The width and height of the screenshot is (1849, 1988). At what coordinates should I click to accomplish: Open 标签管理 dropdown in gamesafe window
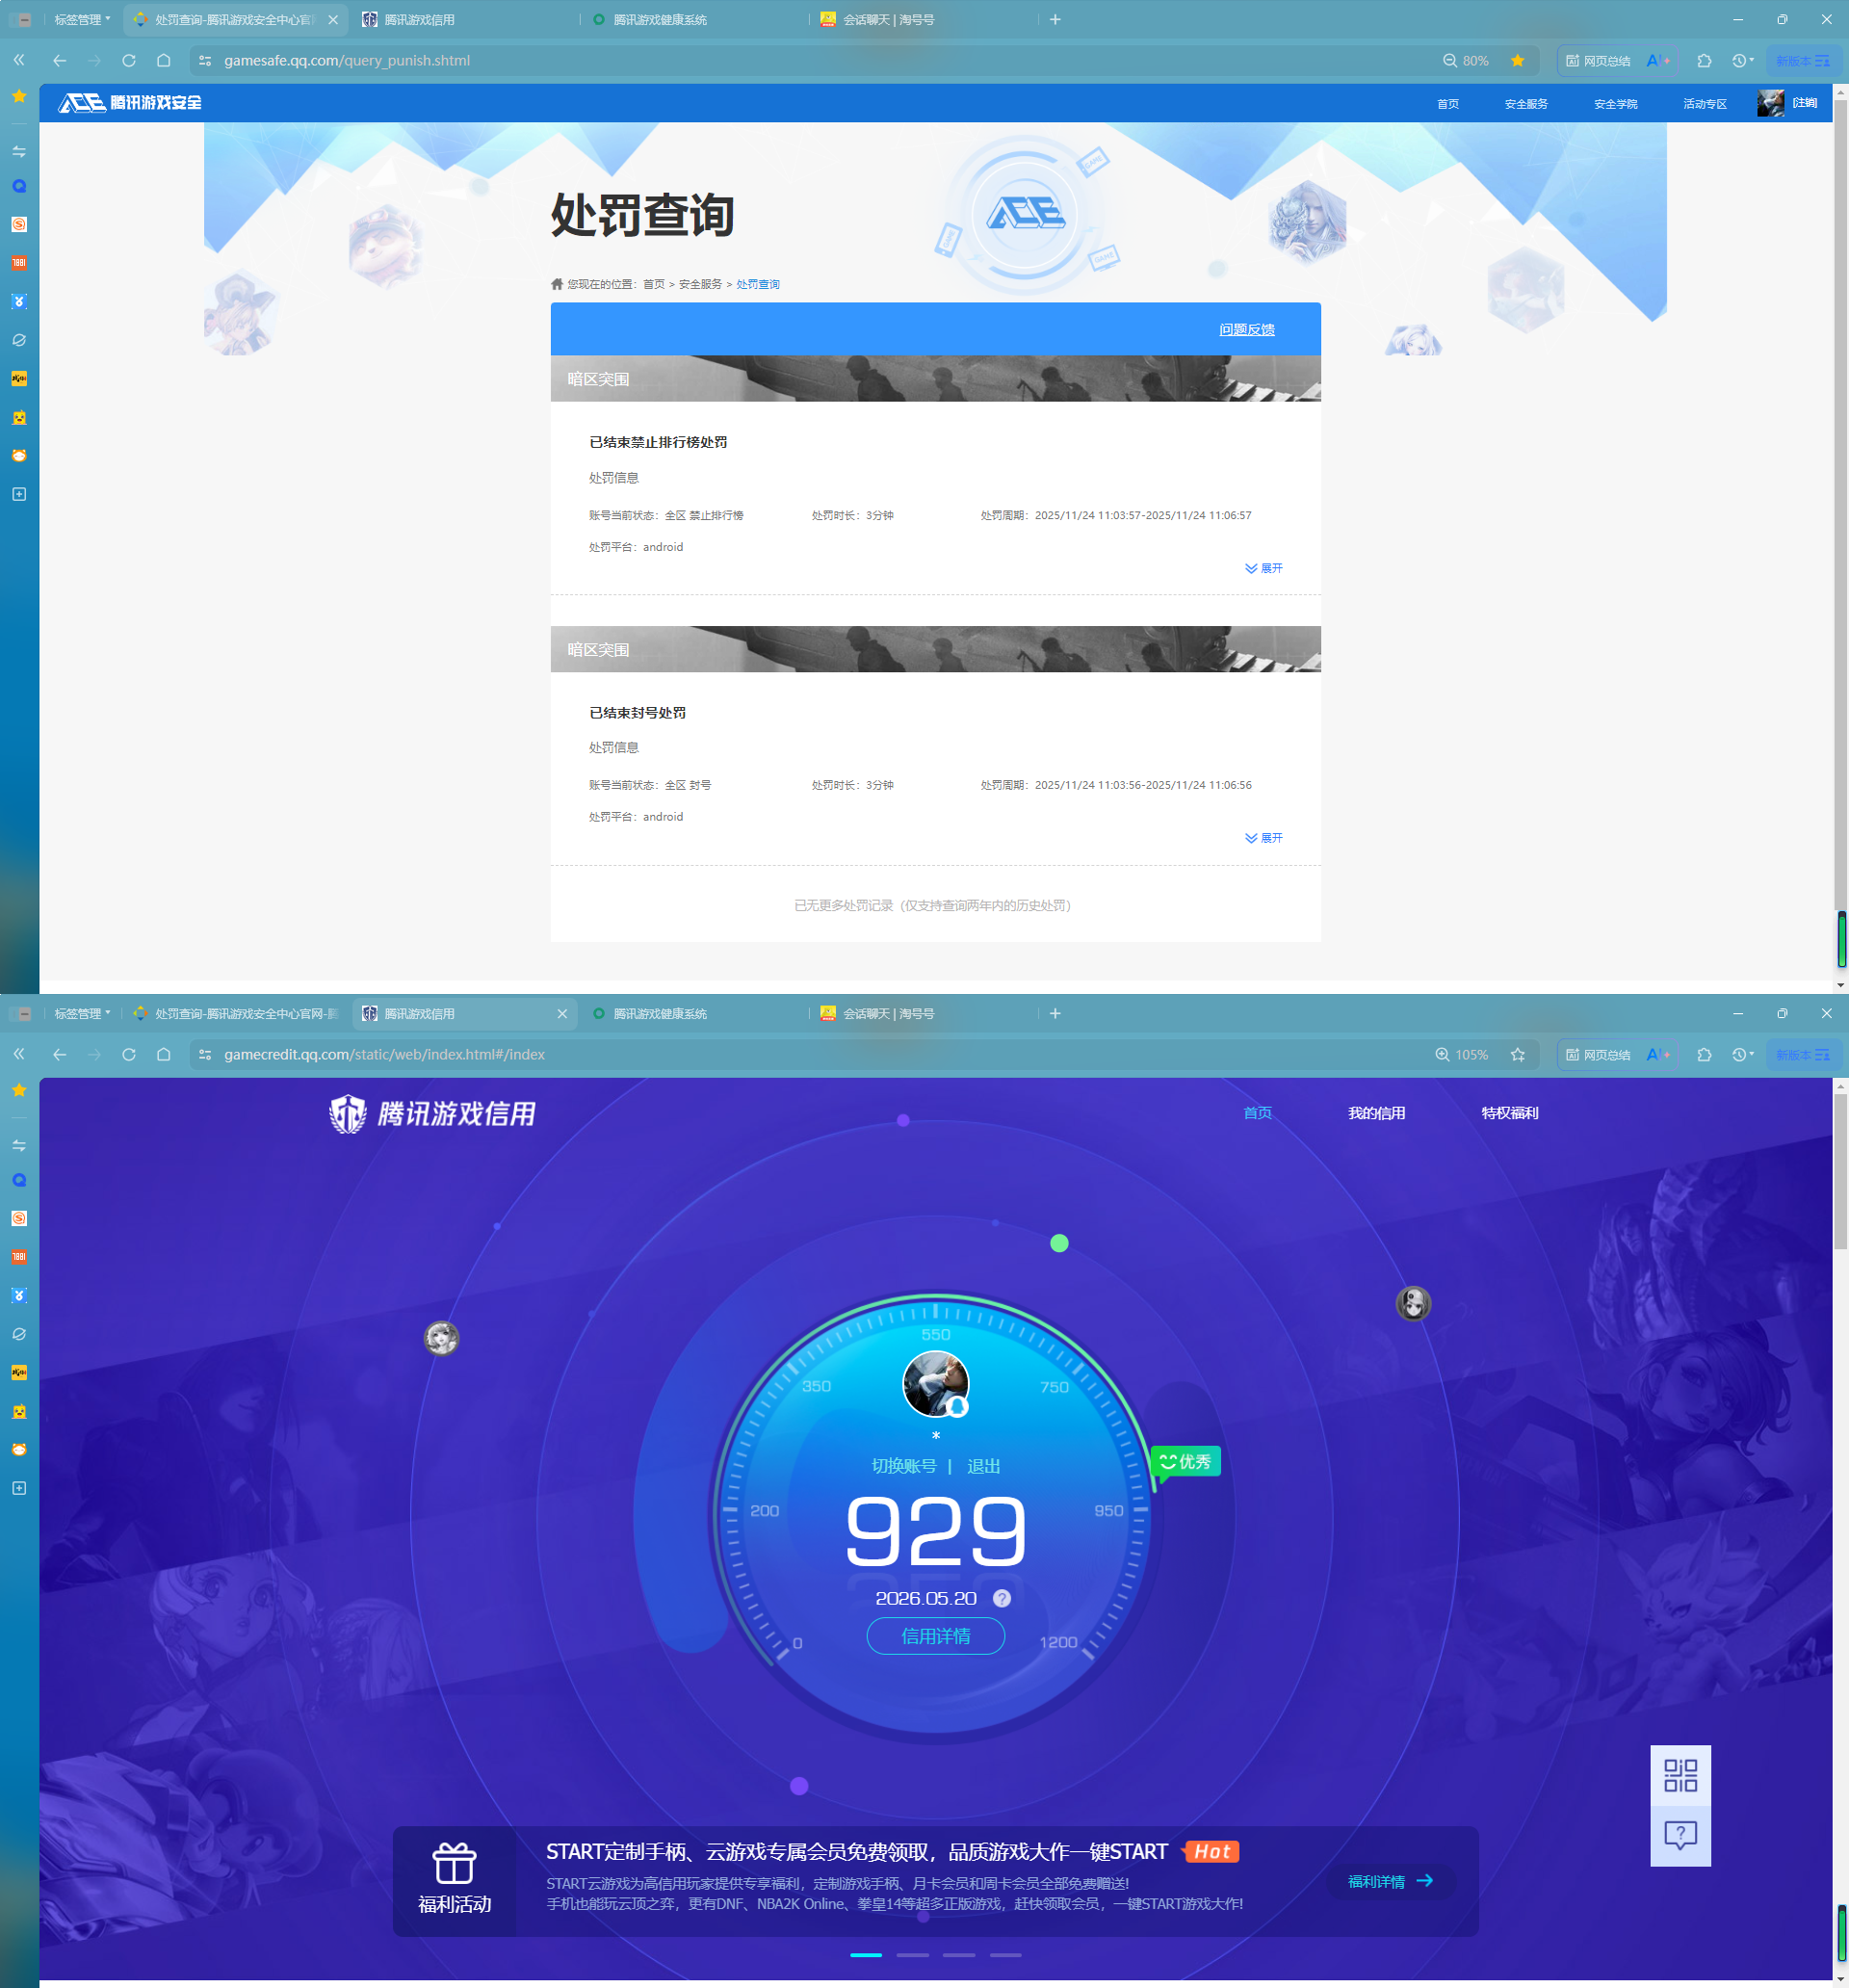pyautogui.click(x=82, y=20)
